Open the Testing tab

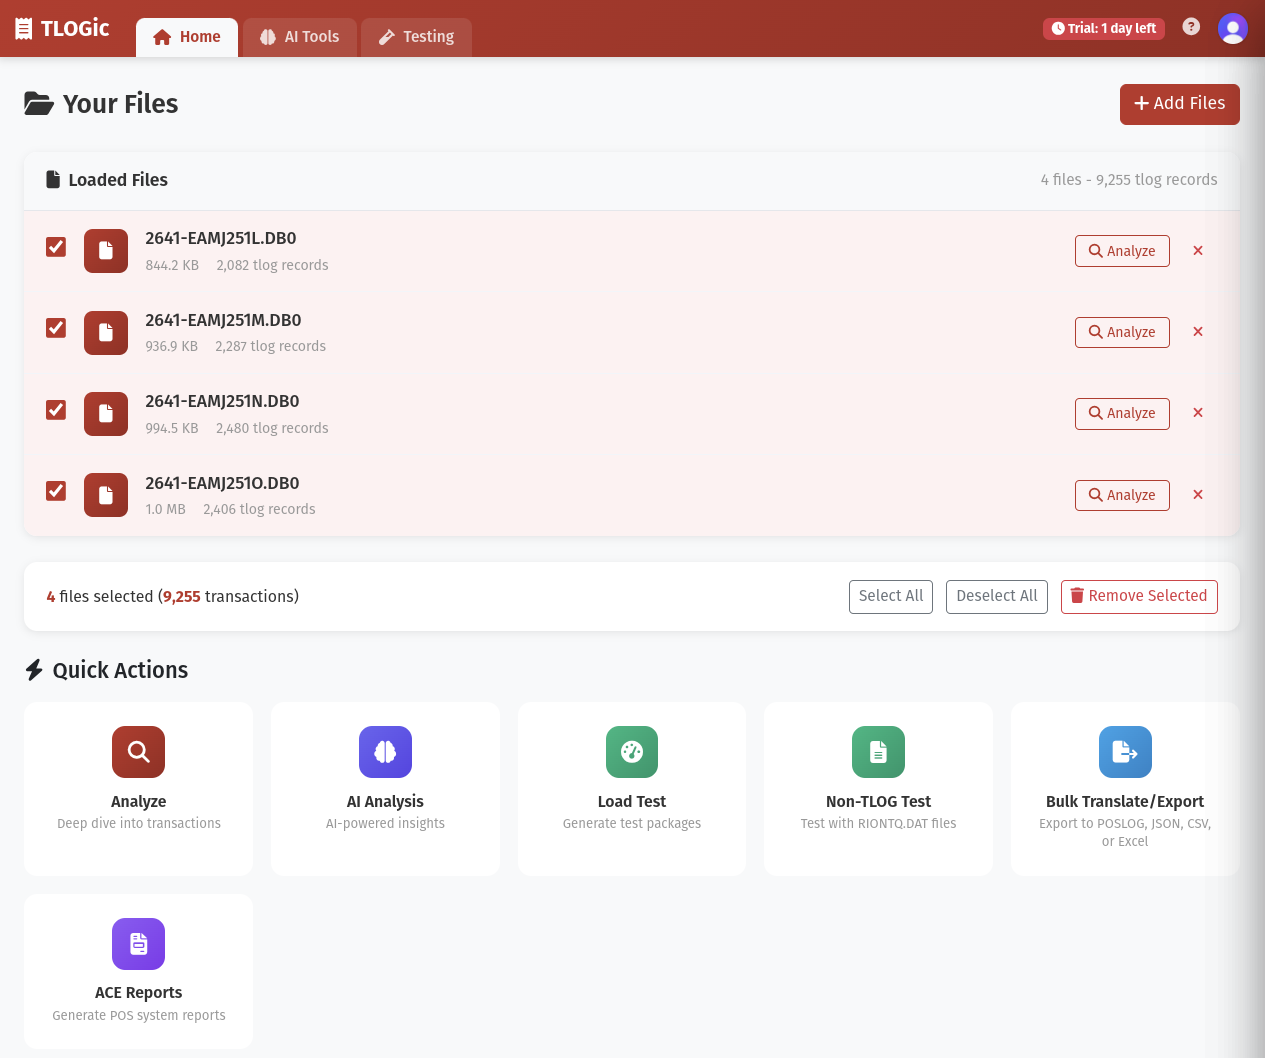click(416, 36)
